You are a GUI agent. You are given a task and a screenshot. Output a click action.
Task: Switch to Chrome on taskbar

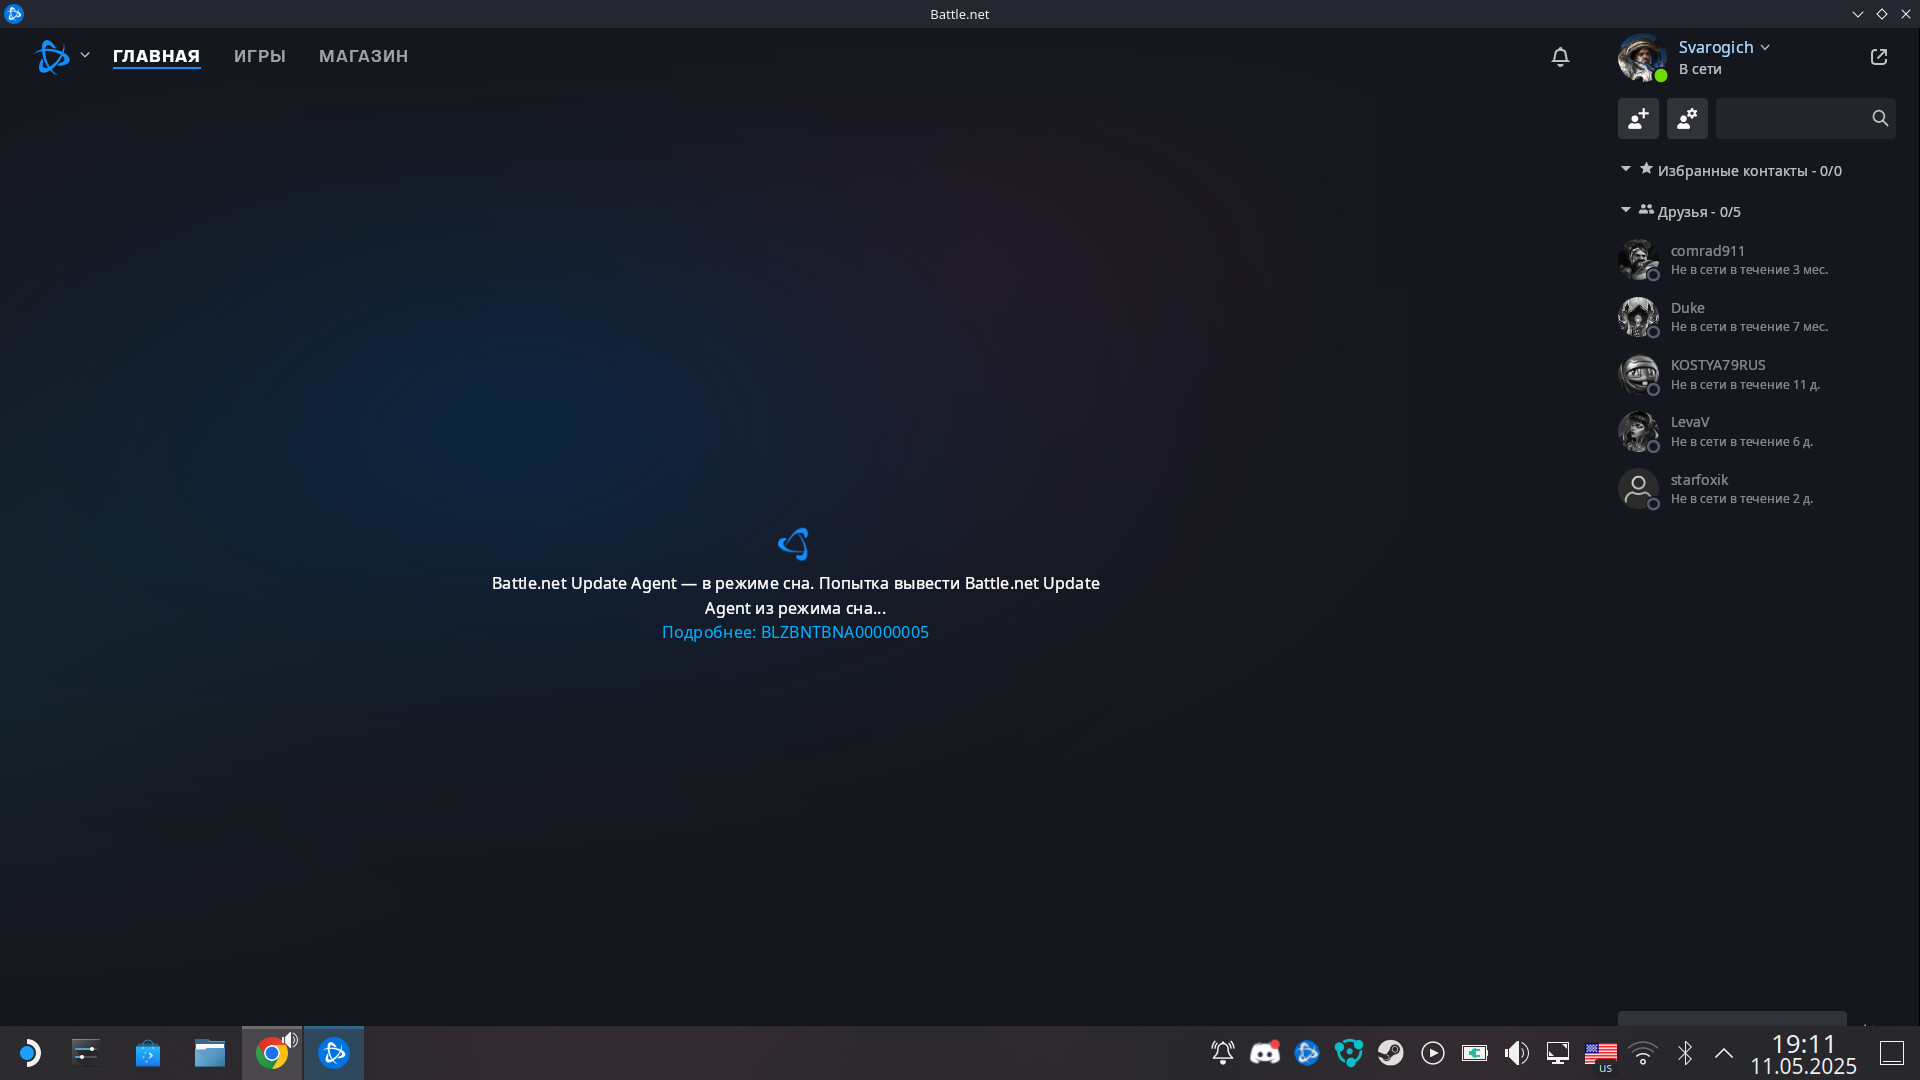tap(272, 1053)
